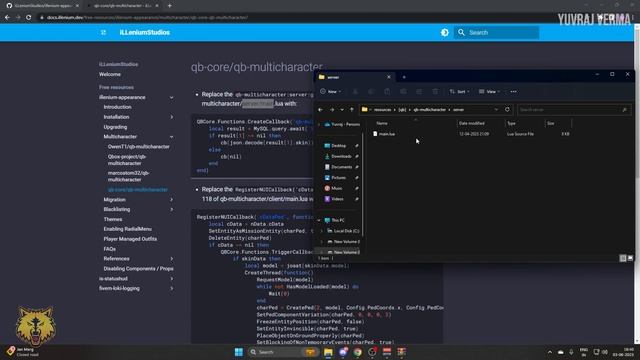The image size is (640, 360).
Task: Open the See more (three dots) menu
Action: (513, 91)
